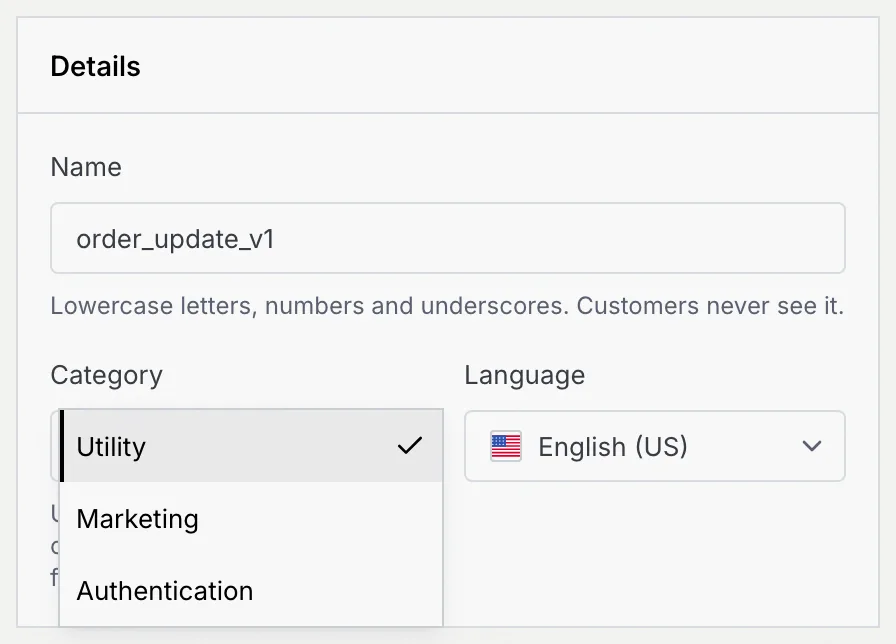This screenshot has width=896, height=644.
Task: Click the US flag icon
Action: click(x=506, y=446)
